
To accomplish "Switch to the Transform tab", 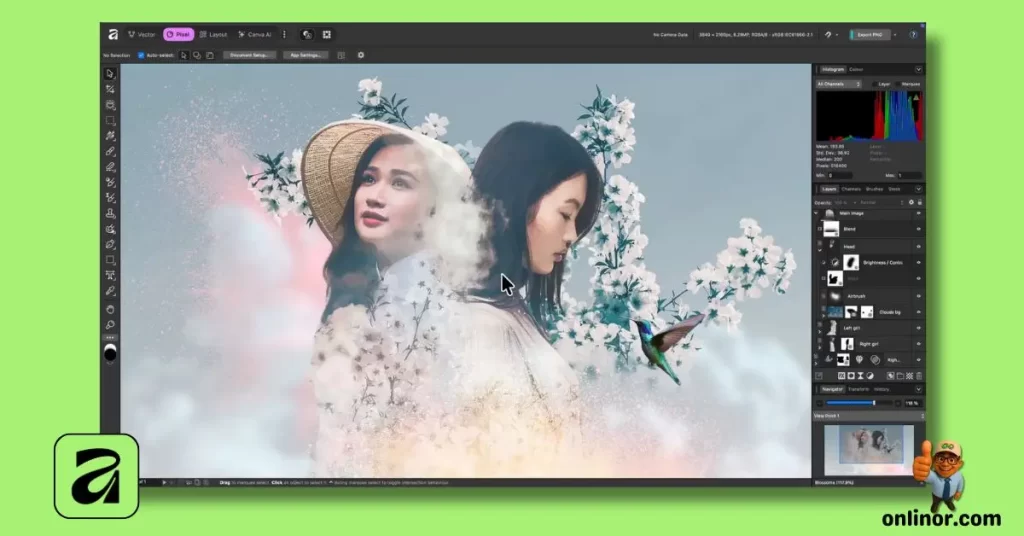I will click(x=858, y=389).
